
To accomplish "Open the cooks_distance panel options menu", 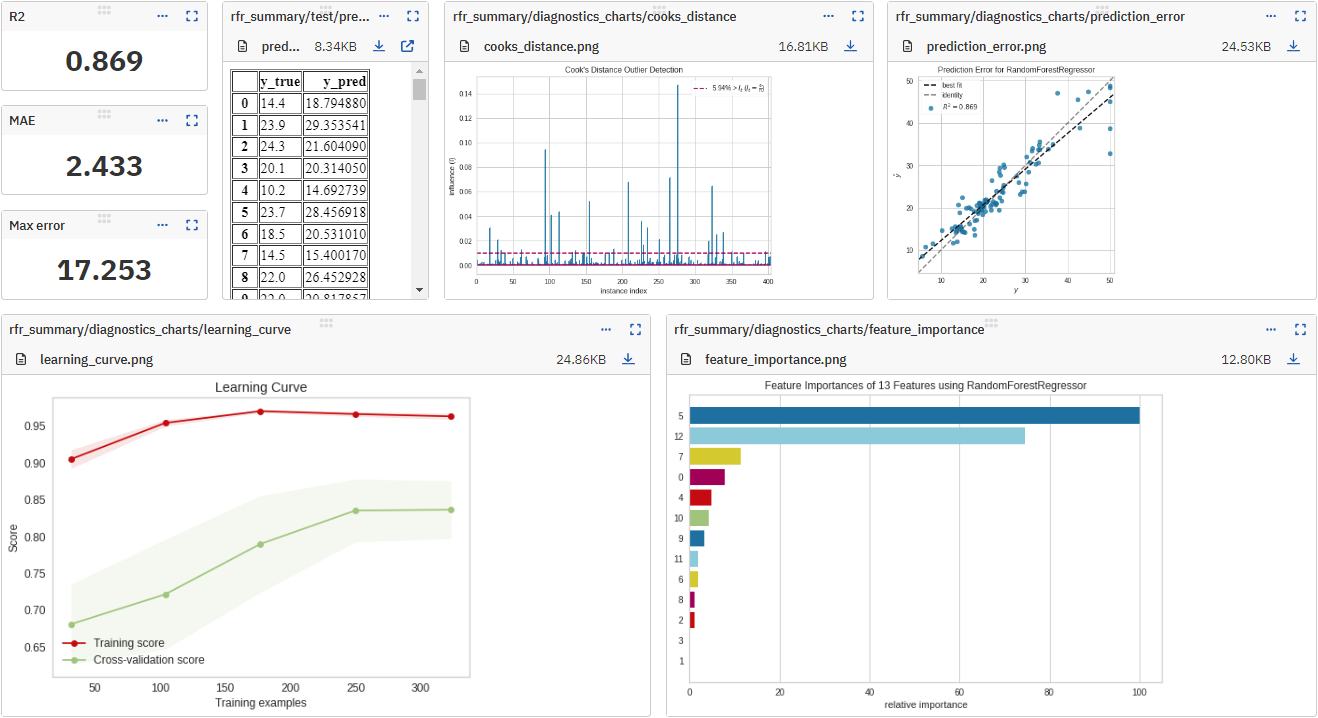I will pos(828,16).
